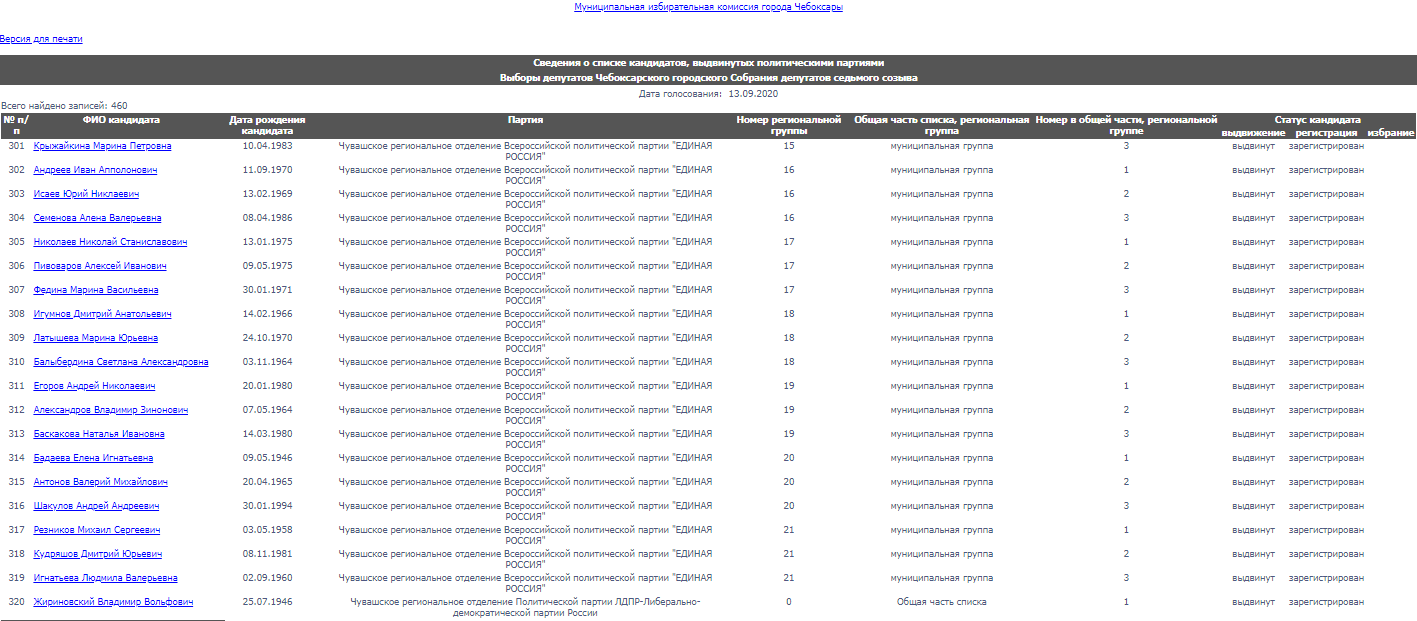Open candidate Александров Владимир Зиновьевич
This screenshot has width=1417, height=621.
[110, 410]
